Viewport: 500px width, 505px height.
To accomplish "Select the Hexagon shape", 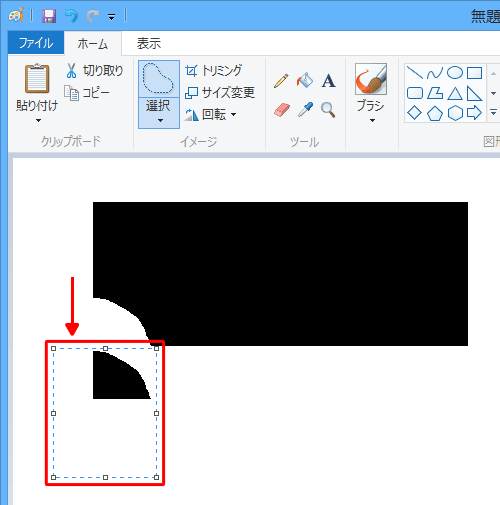I will [x=455, y=113].
